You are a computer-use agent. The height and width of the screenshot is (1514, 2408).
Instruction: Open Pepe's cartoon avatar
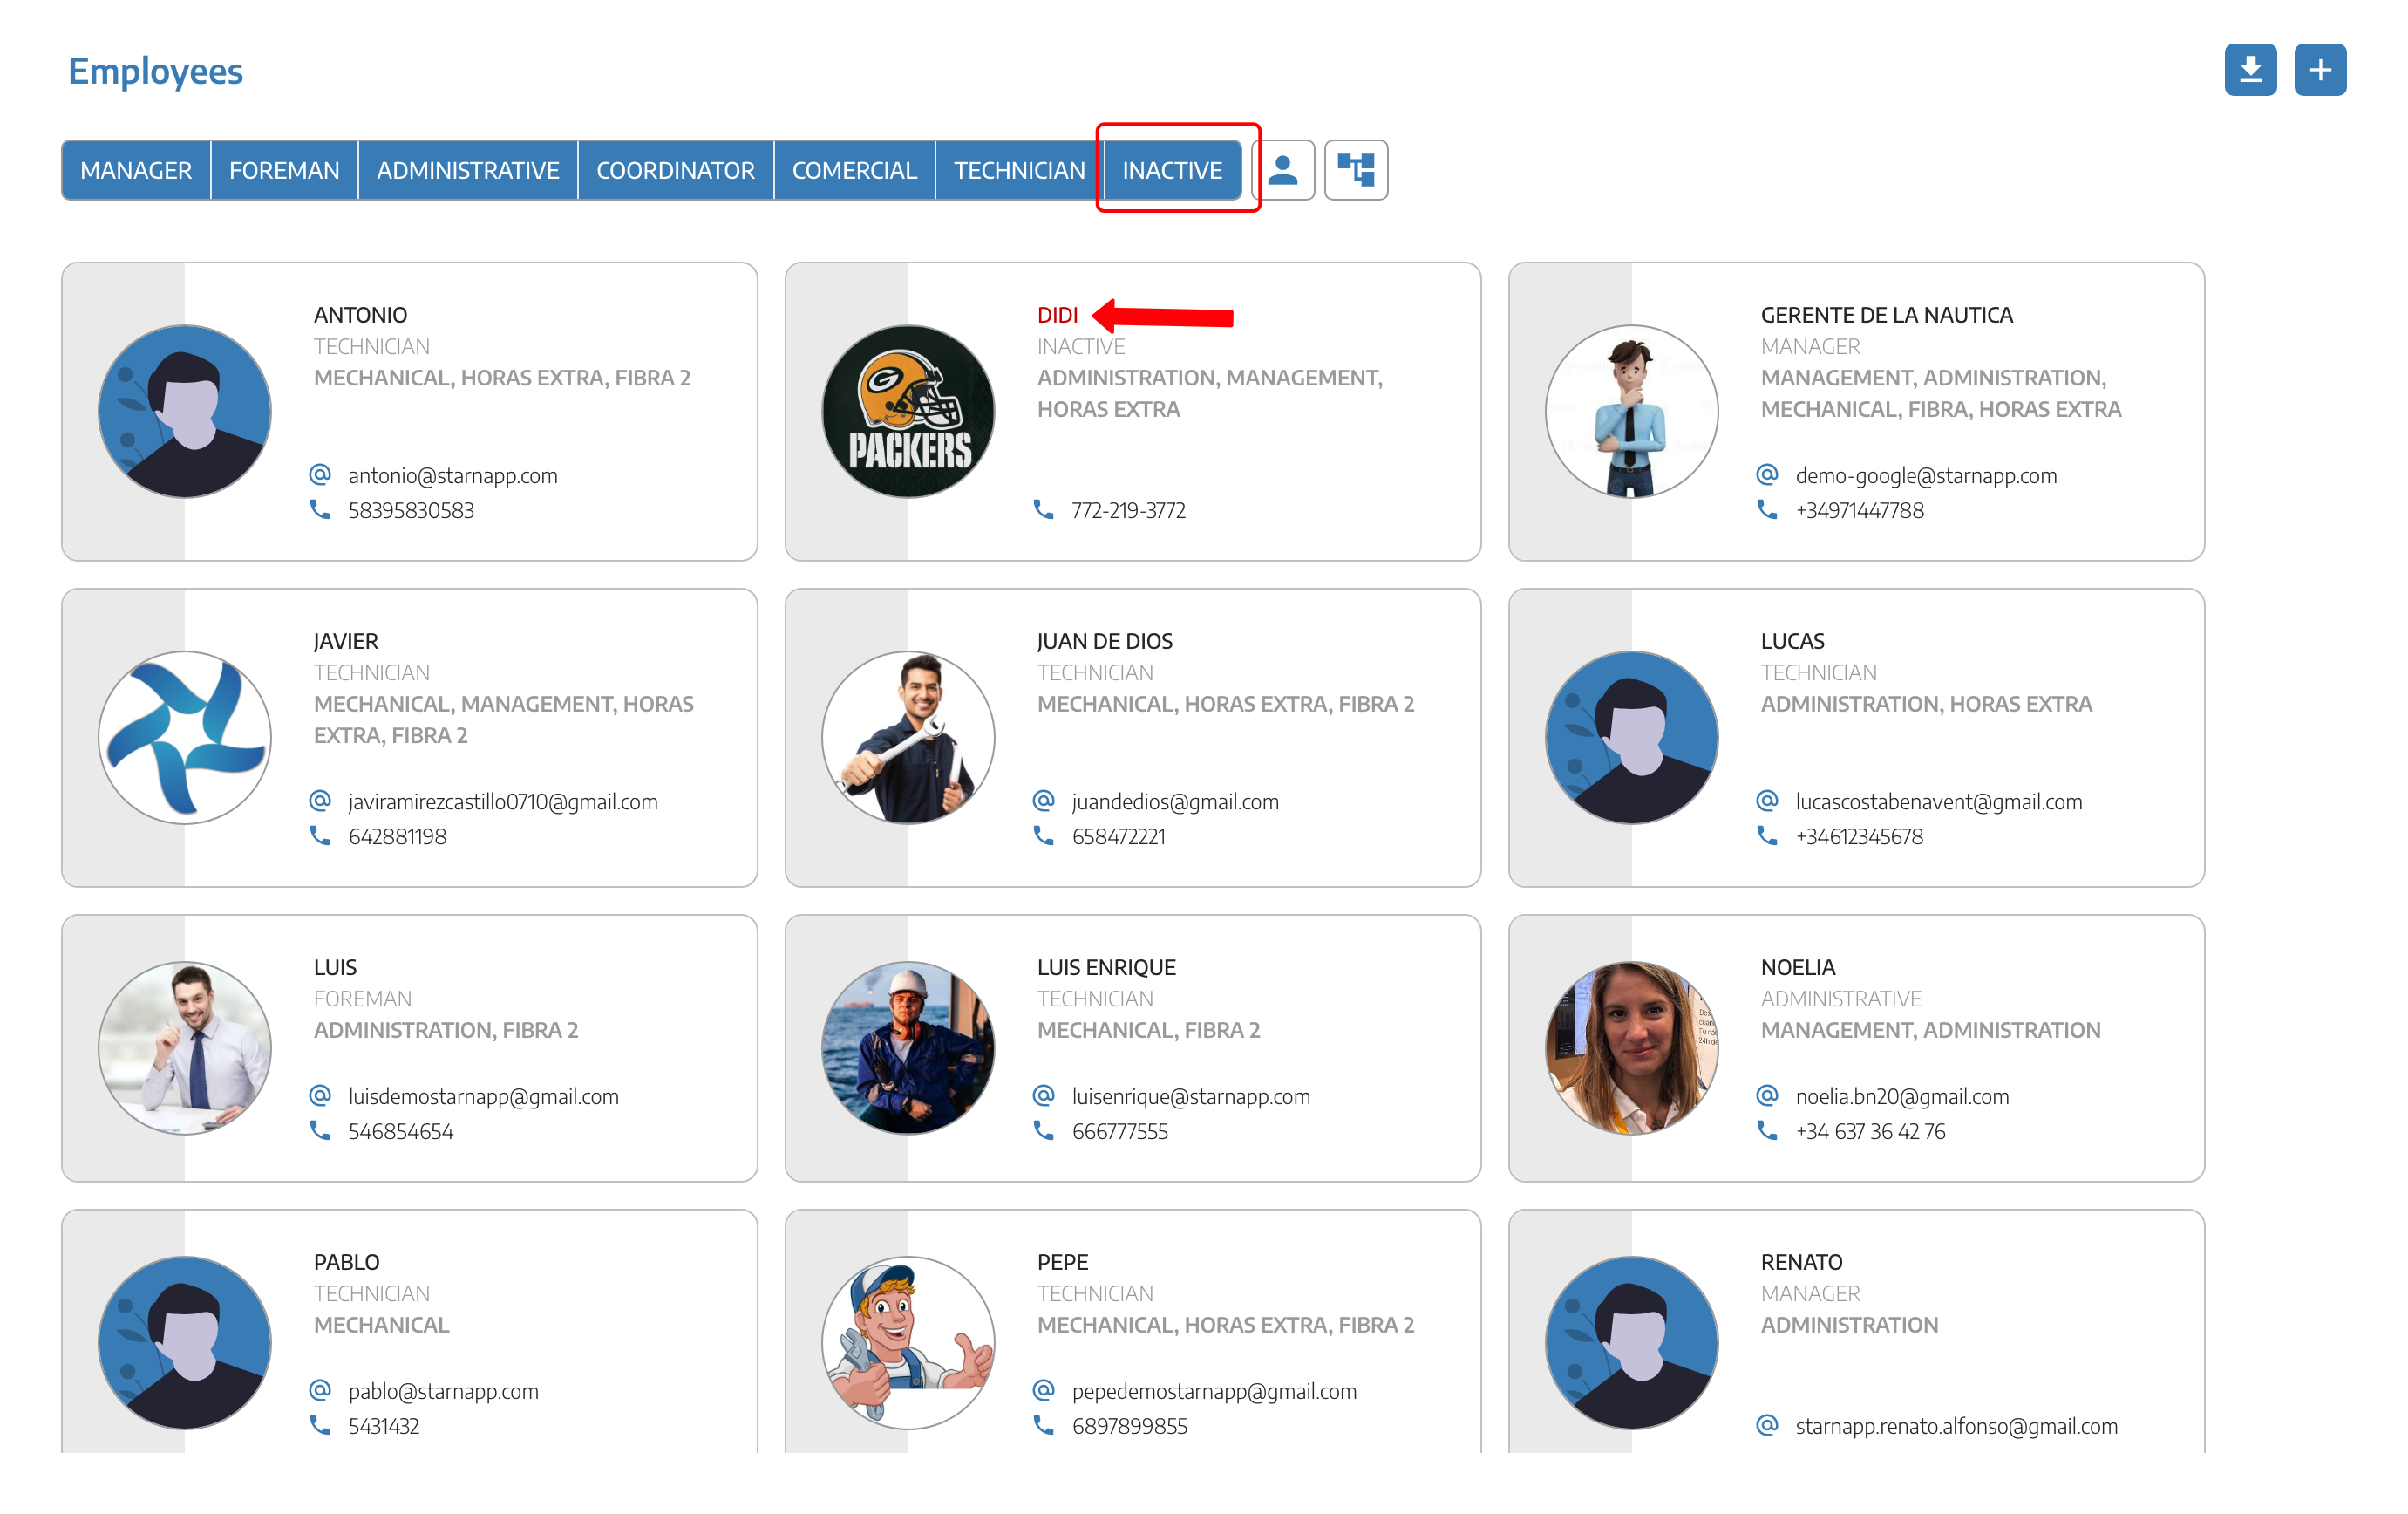tap(908, 1342)
